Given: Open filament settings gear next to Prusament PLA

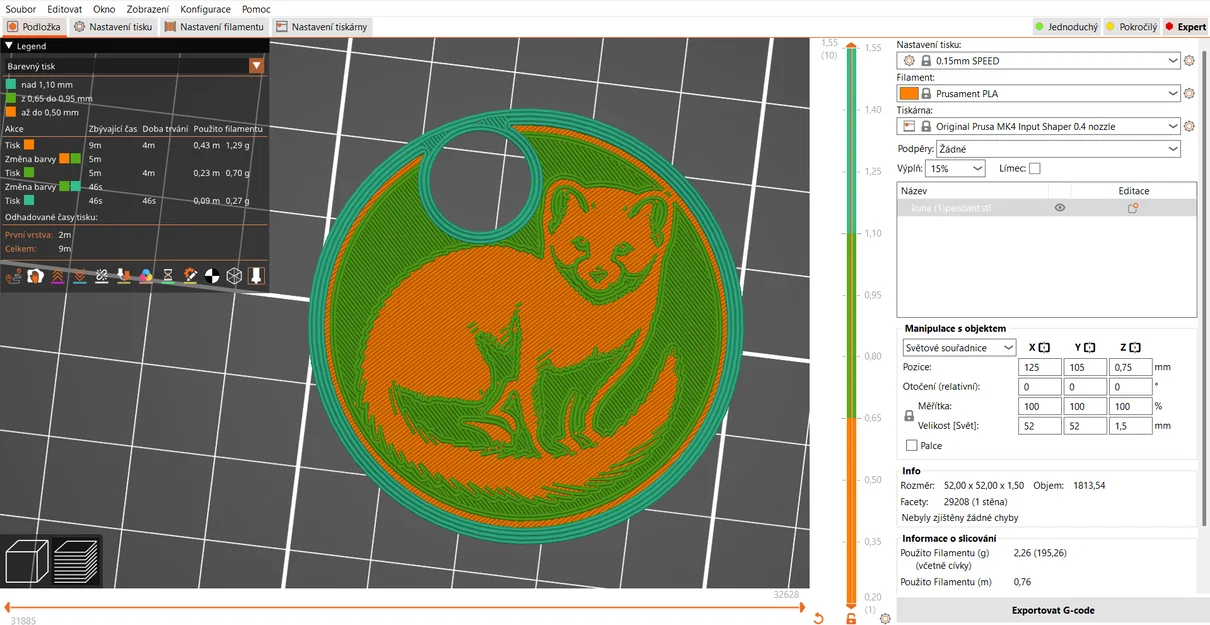Looking at the screenshot, I should pyautogui.click(x=1189, y=94).
